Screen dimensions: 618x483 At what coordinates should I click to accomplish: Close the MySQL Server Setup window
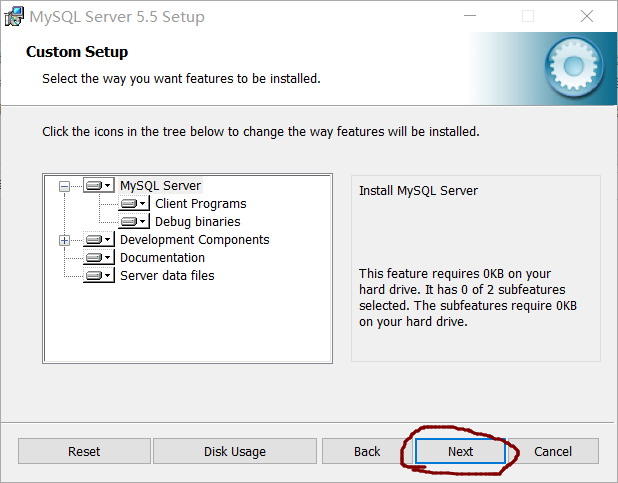point(587,17)
